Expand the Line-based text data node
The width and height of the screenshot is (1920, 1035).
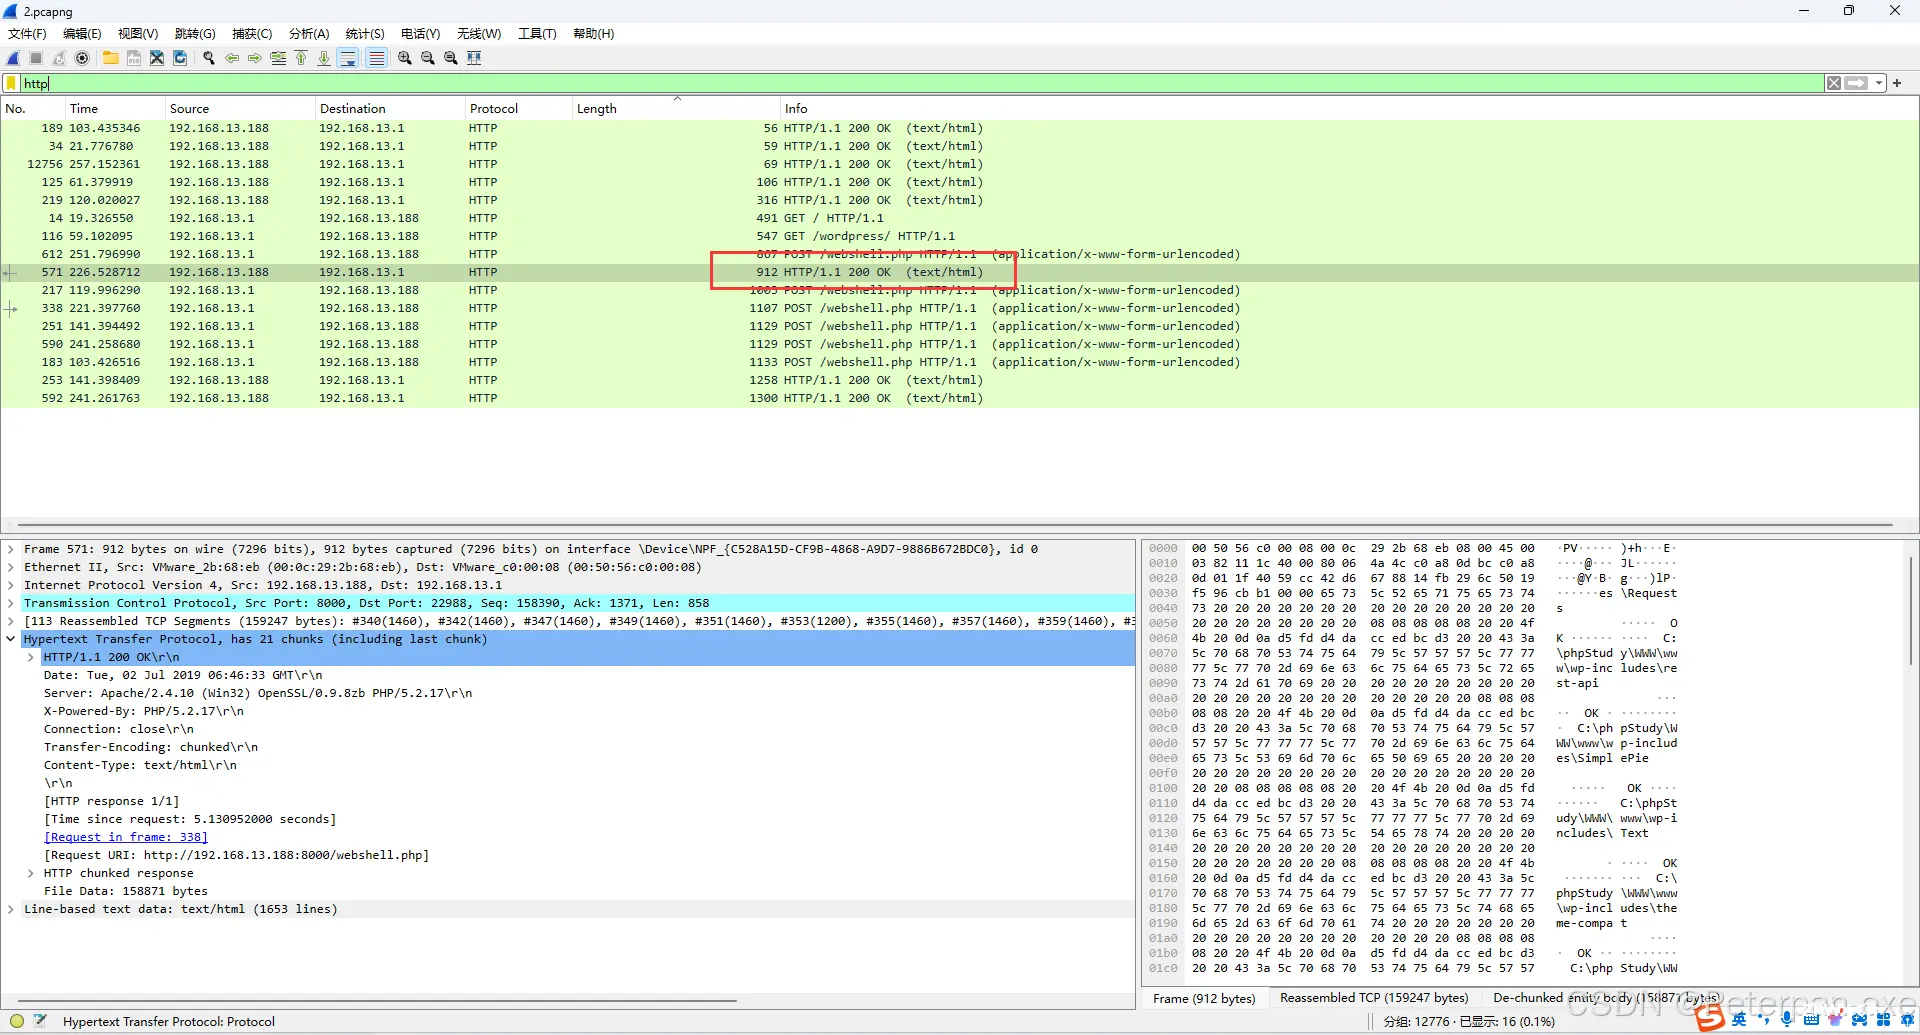pyautogui.click(x=11, y=909)
